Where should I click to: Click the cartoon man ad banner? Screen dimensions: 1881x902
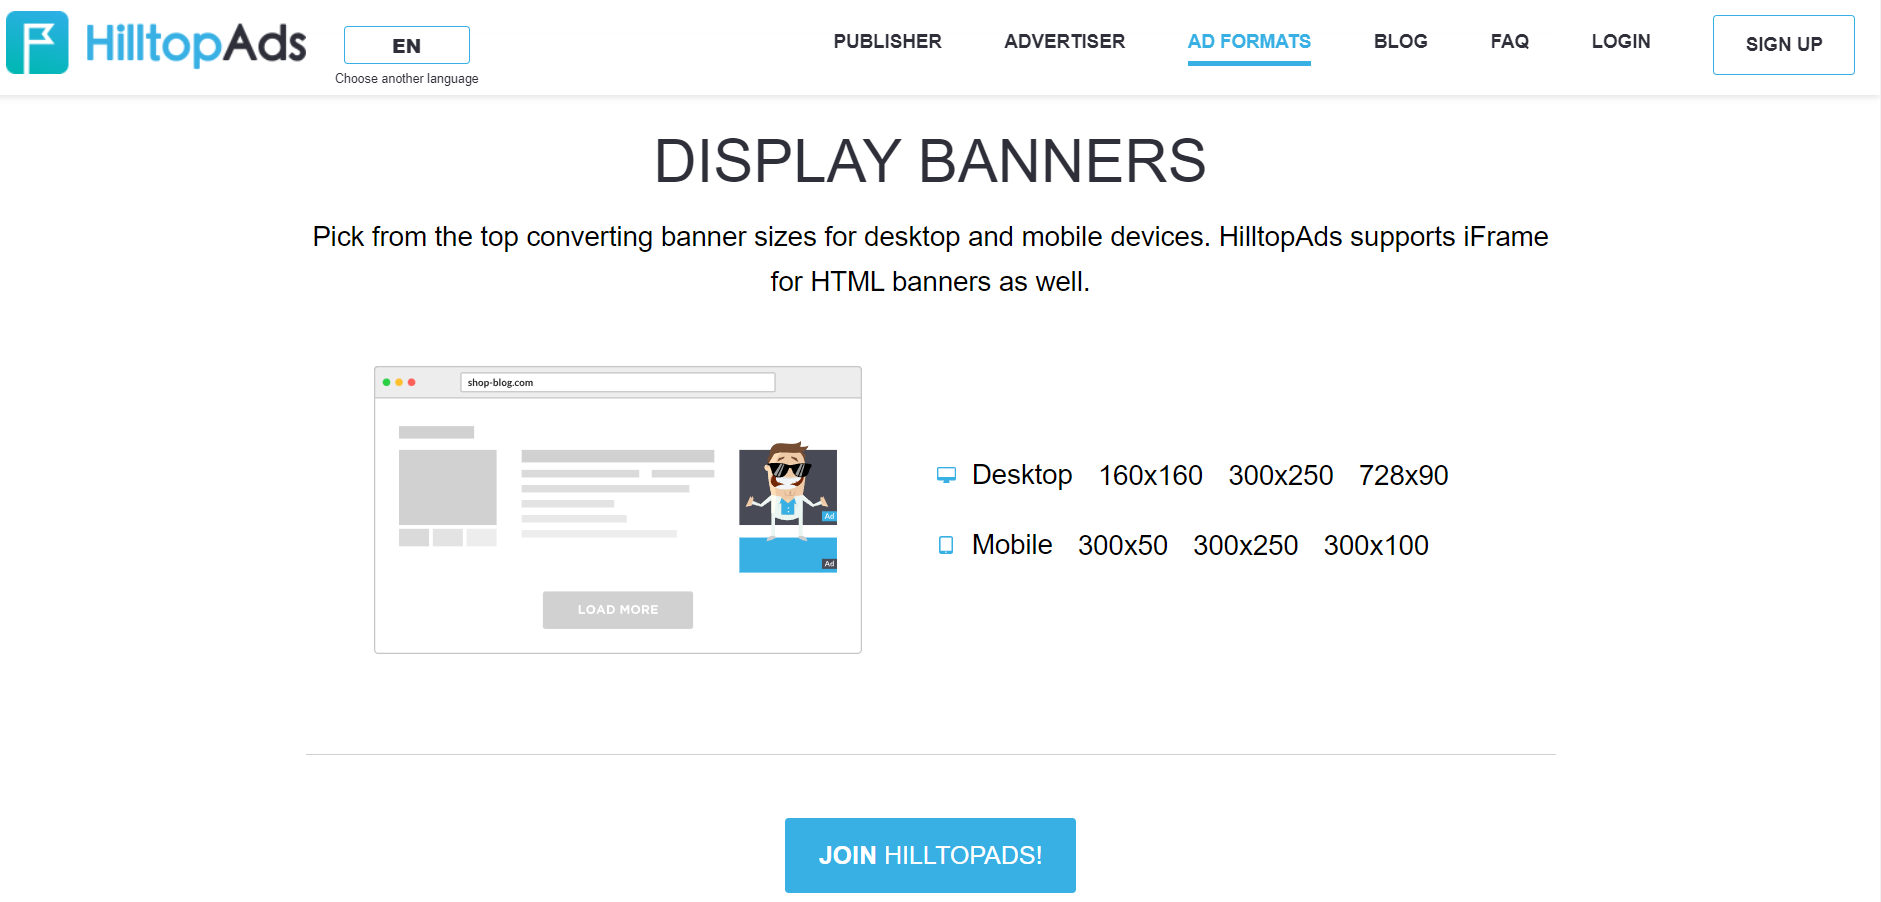[x=788, y=485]
